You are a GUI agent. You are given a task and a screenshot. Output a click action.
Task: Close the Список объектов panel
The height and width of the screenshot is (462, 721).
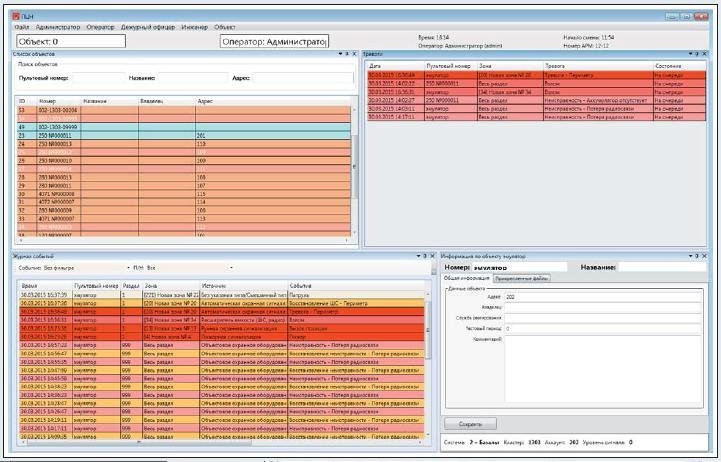pos(355,53)
